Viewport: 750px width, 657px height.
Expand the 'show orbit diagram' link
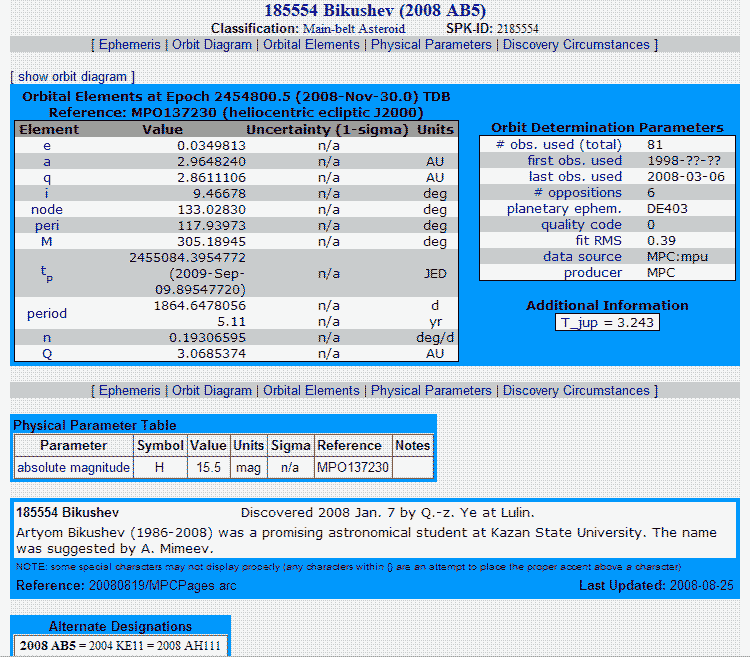[x=73, y=77]
